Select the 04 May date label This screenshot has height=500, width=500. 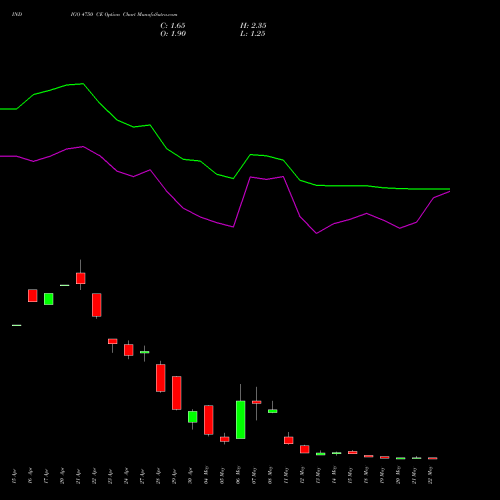pos(206,475)
